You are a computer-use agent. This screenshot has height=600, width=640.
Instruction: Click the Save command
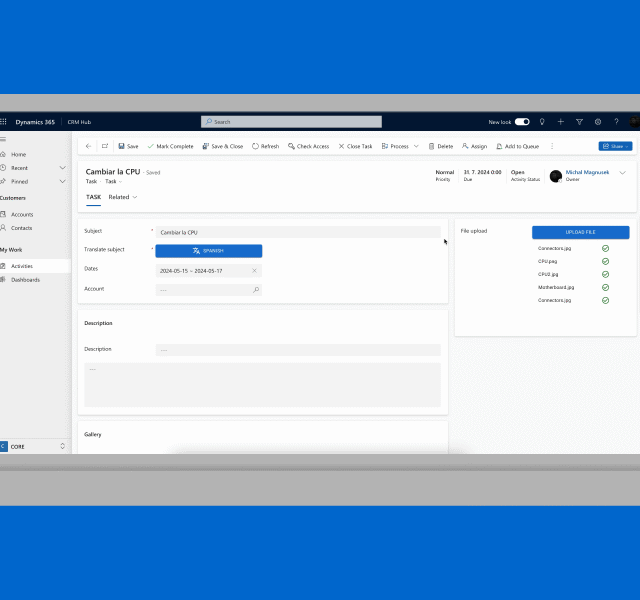pos(128,146)
